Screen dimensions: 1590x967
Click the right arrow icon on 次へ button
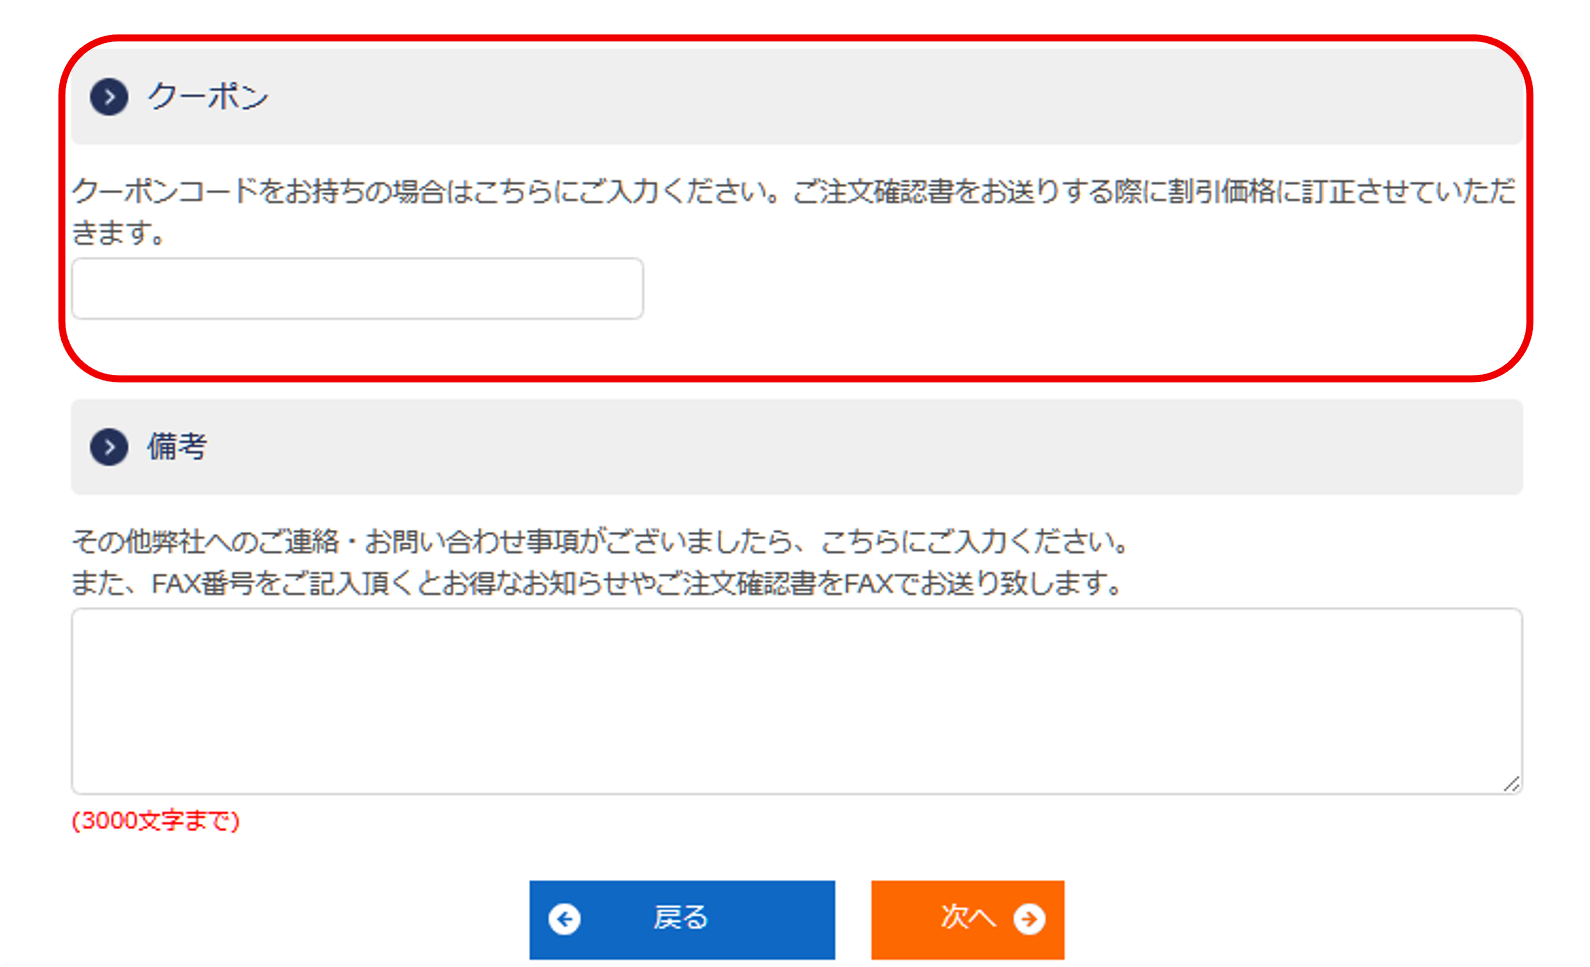click(1029, 919)
